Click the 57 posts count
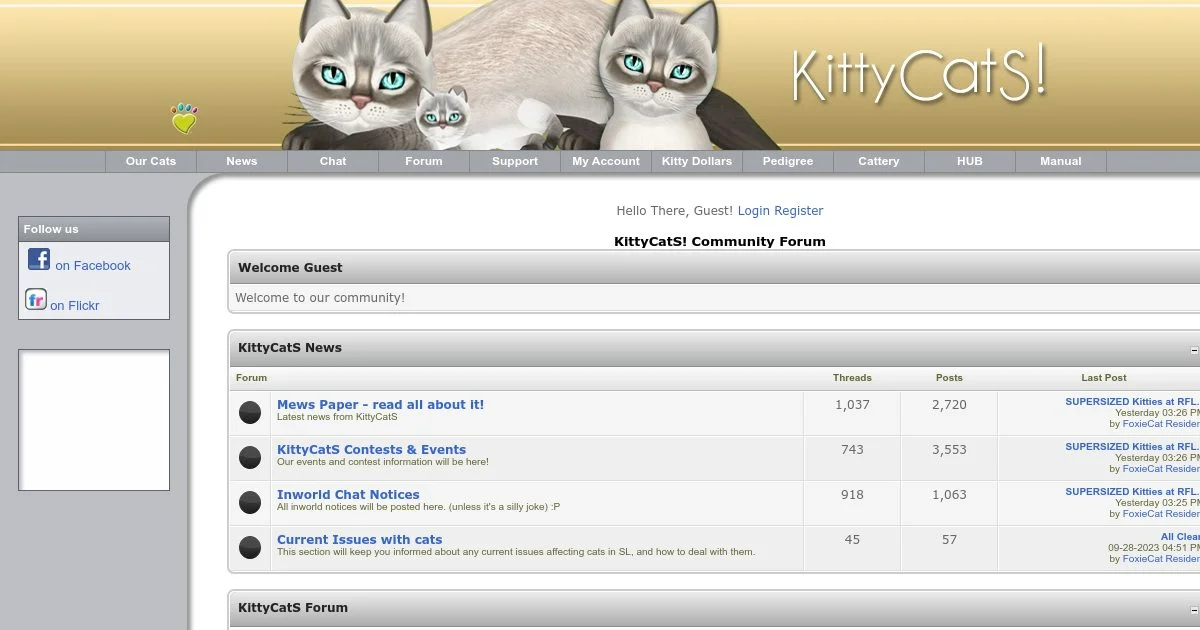Screen dimensions: 1200x630 [x=949, y=540]
